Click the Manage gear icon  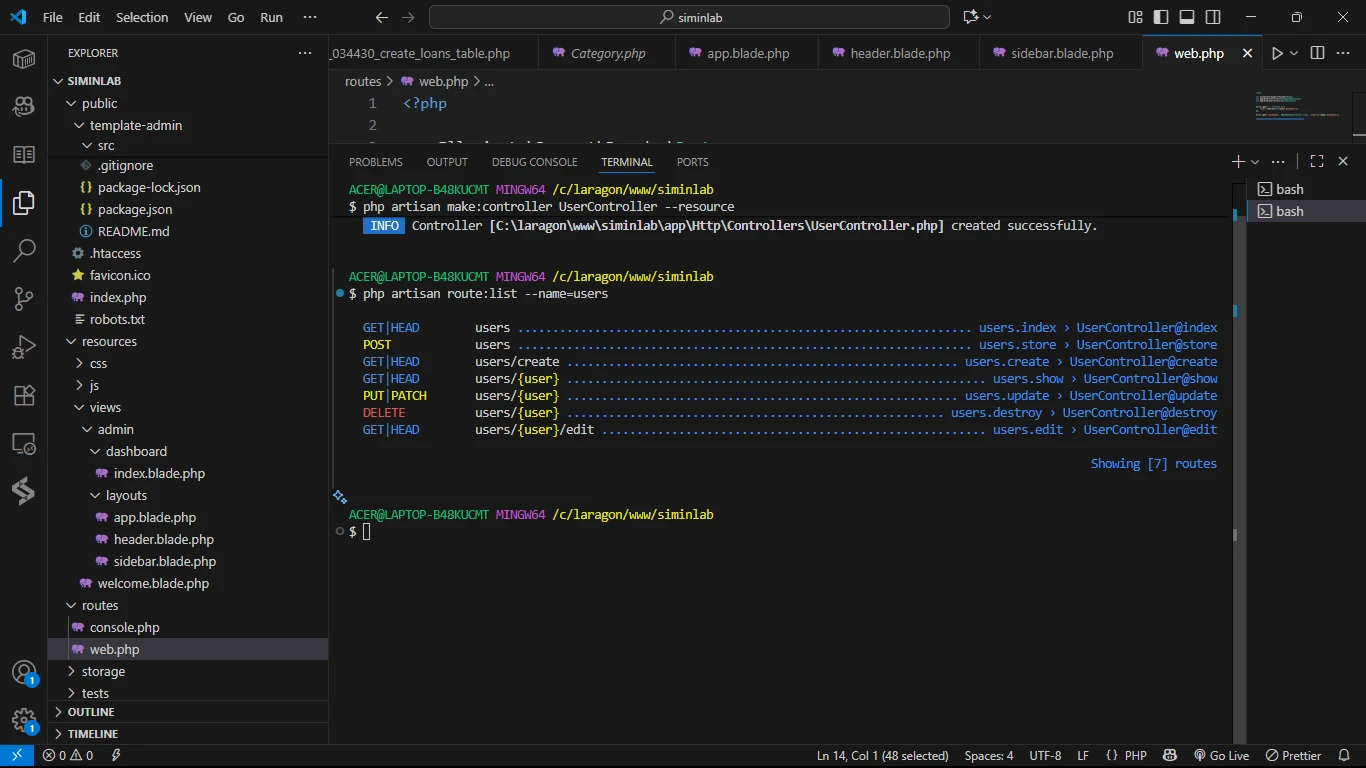point(24,721)
